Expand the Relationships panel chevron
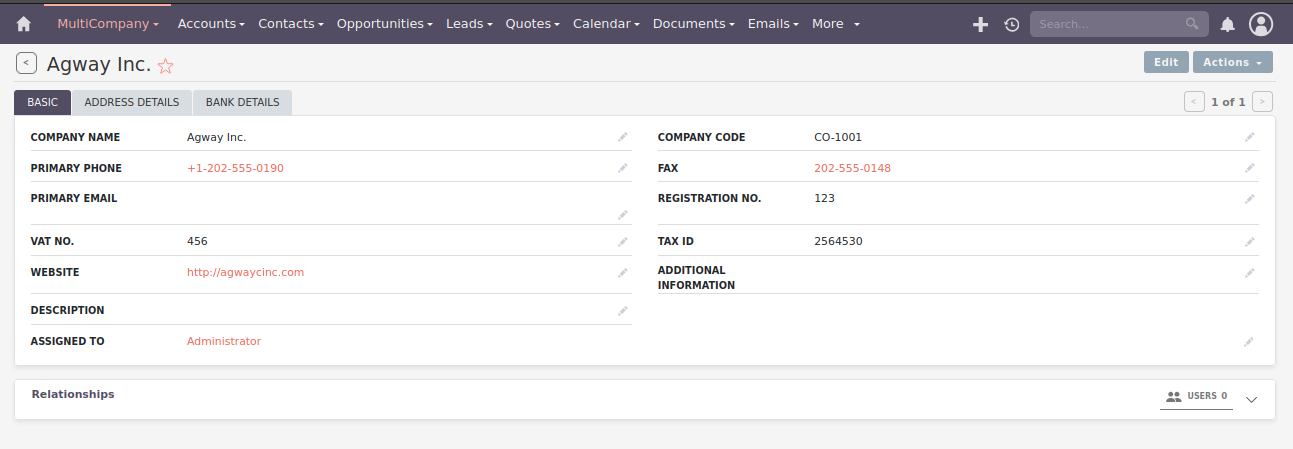The height and width of the screenshot is (449, 1293). tap(1252, 399)
